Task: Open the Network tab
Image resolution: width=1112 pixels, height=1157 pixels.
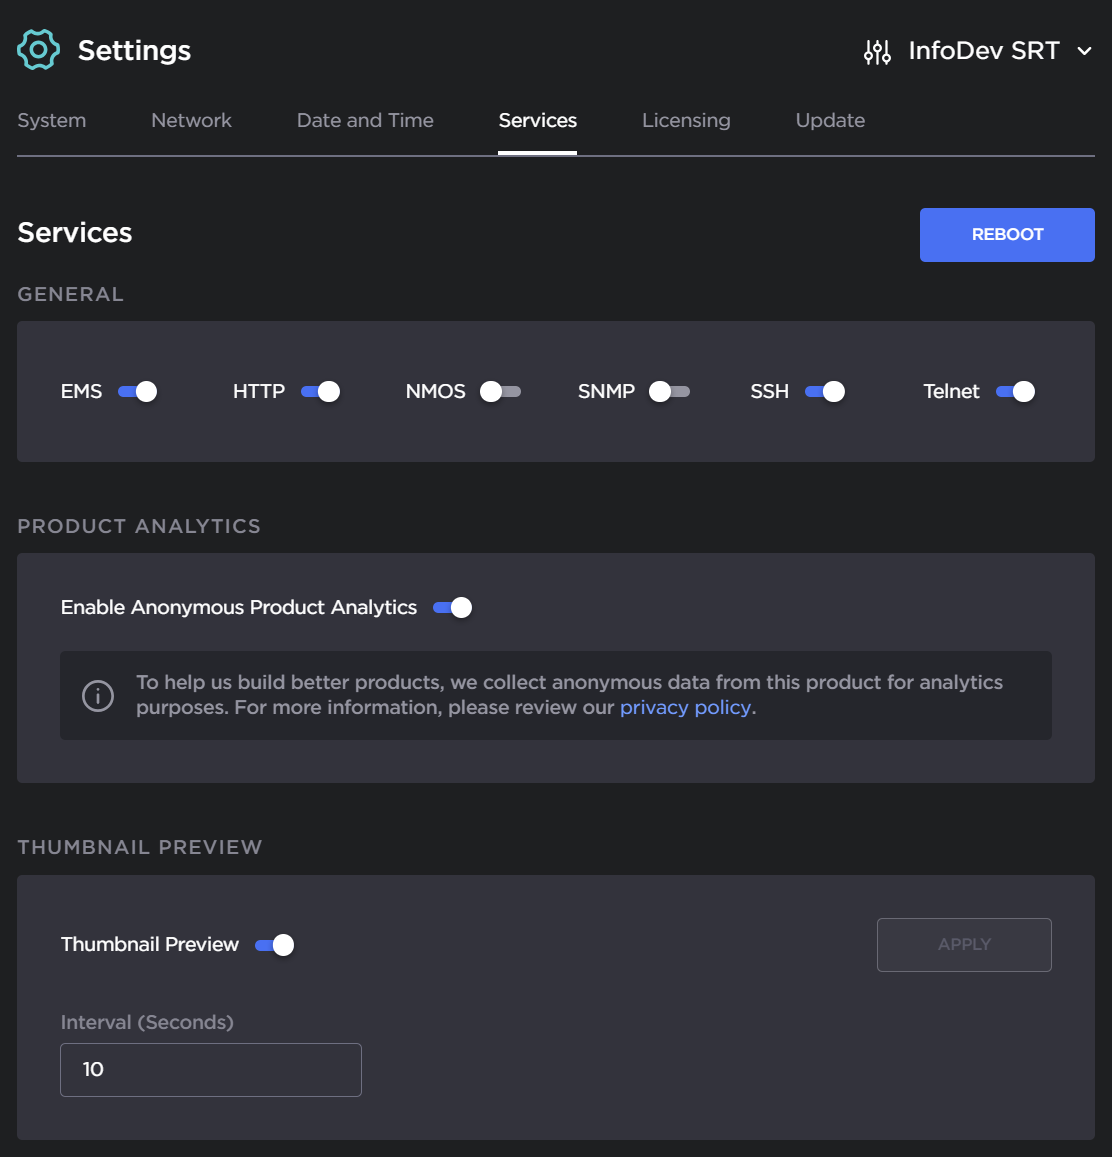Action: 191,121
